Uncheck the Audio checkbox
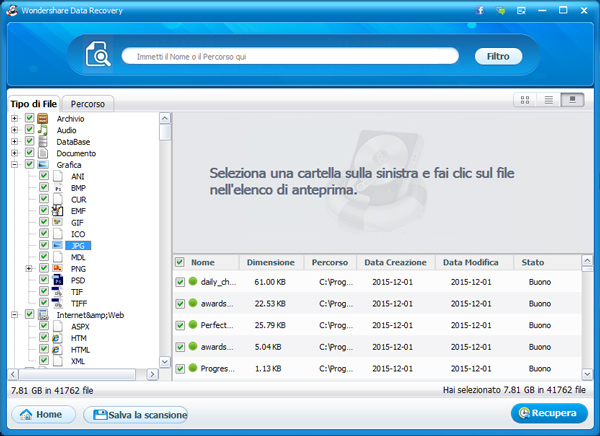Screen dimensions: 600x436 (x=29, y=129)
